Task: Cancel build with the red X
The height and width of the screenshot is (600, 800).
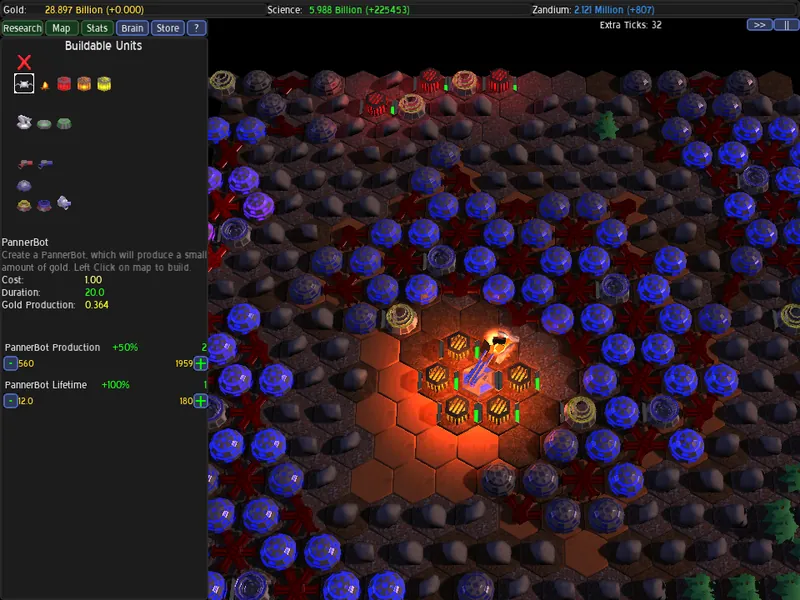Action: pos(24,62)
